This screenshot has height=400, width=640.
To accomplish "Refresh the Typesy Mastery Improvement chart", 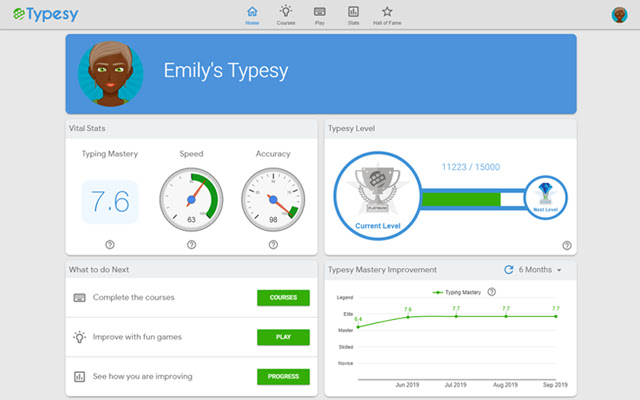I will (509, 269).
